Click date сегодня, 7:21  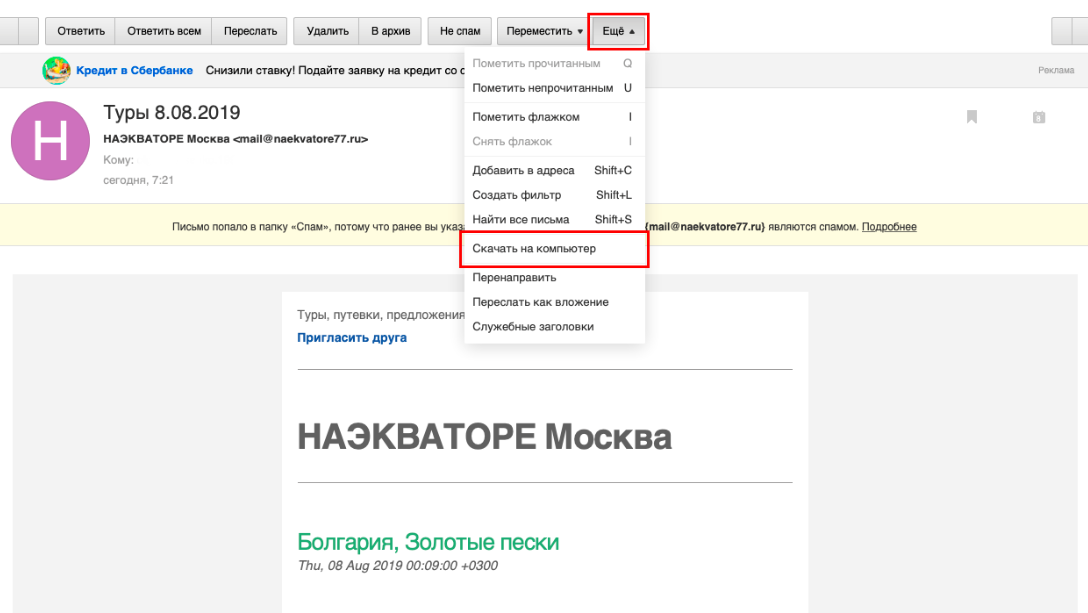pyautogui.click(x=138, y=180)
